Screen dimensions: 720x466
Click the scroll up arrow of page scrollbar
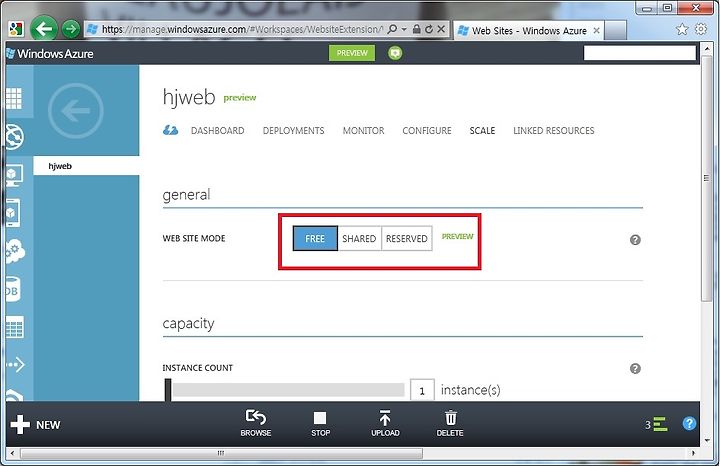707,48
